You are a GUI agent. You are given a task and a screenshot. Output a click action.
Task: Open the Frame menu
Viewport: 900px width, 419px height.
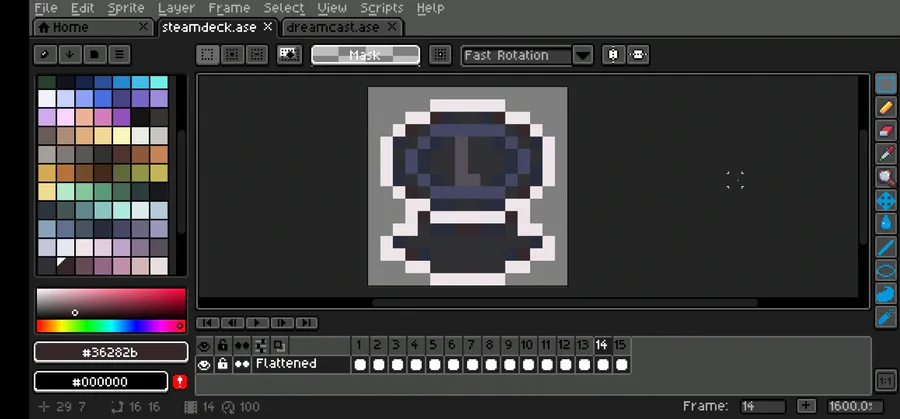click(229, 8)
